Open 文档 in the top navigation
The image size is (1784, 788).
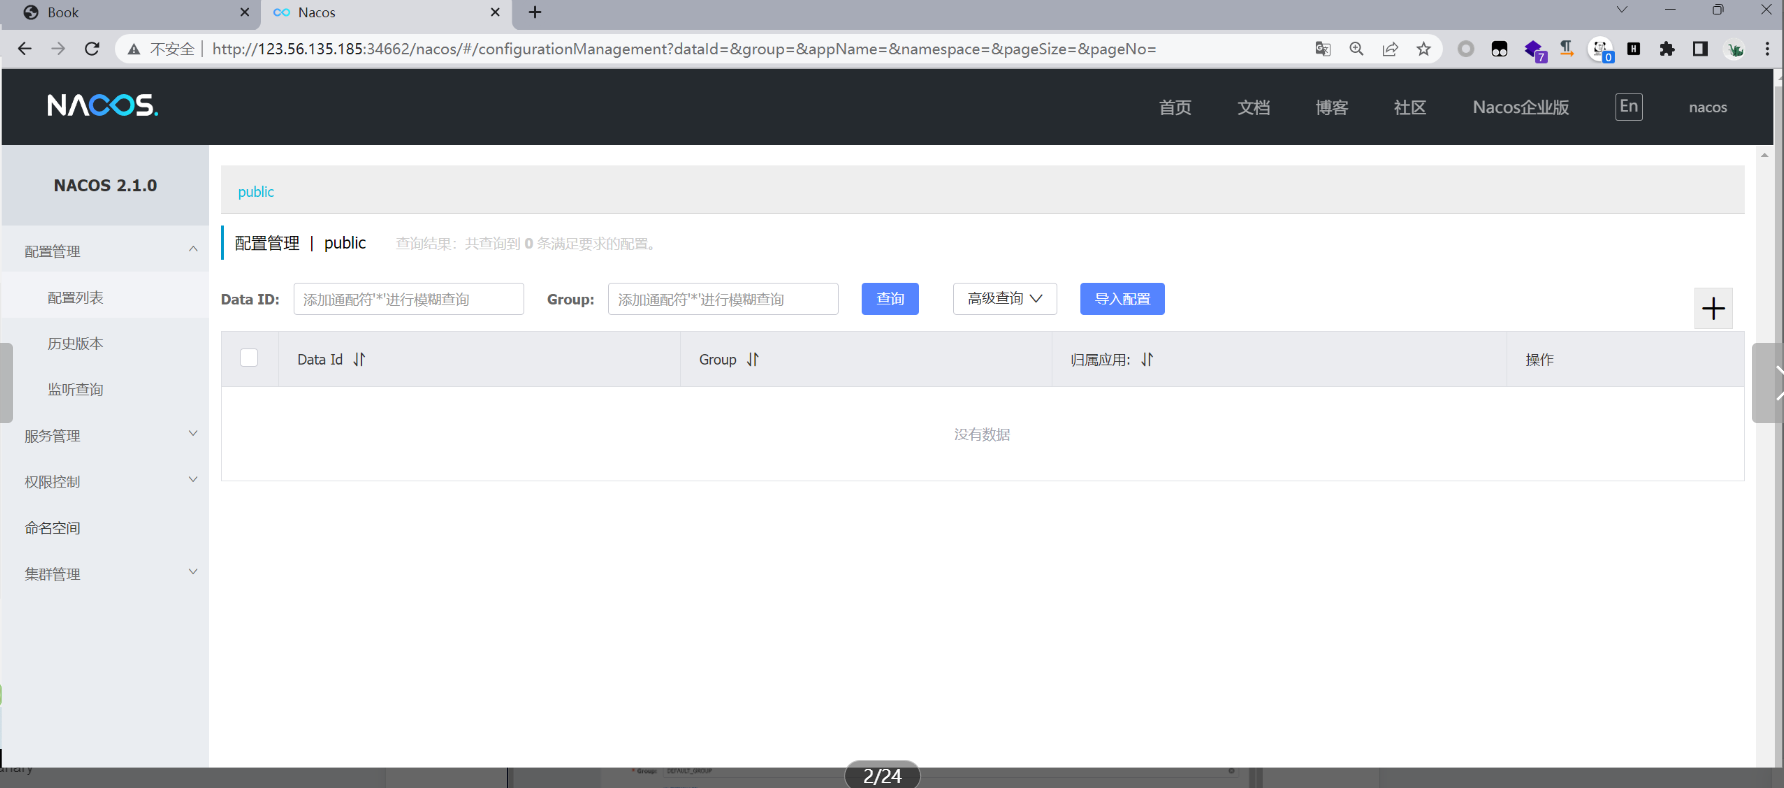(1253, 107)
